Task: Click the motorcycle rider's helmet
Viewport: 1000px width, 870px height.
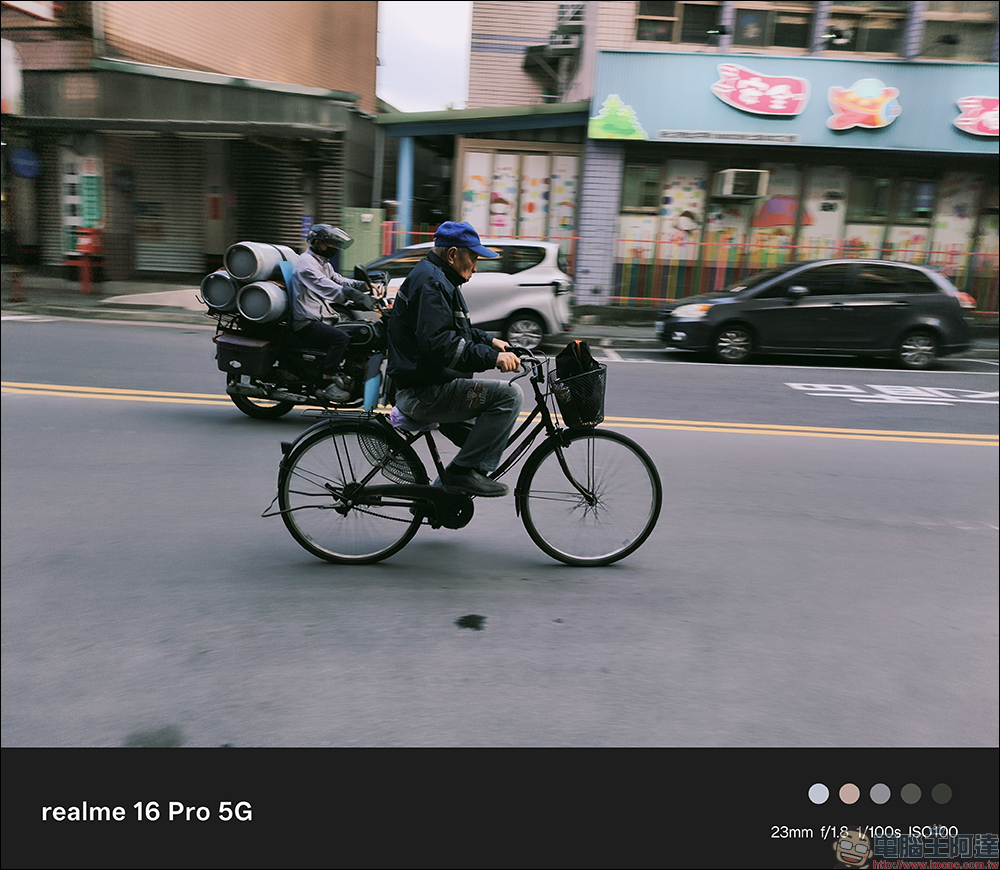Action: (x=328, y=238)
